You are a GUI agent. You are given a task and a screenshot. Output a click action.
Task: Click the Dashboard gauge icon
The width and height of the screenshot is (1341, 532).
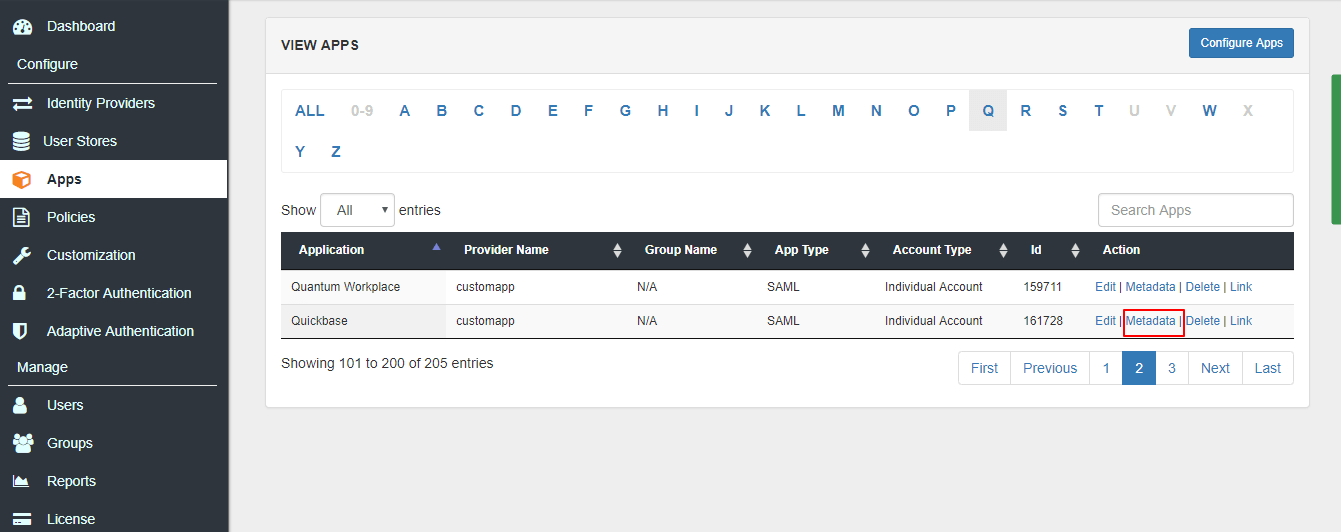point(22,27)
